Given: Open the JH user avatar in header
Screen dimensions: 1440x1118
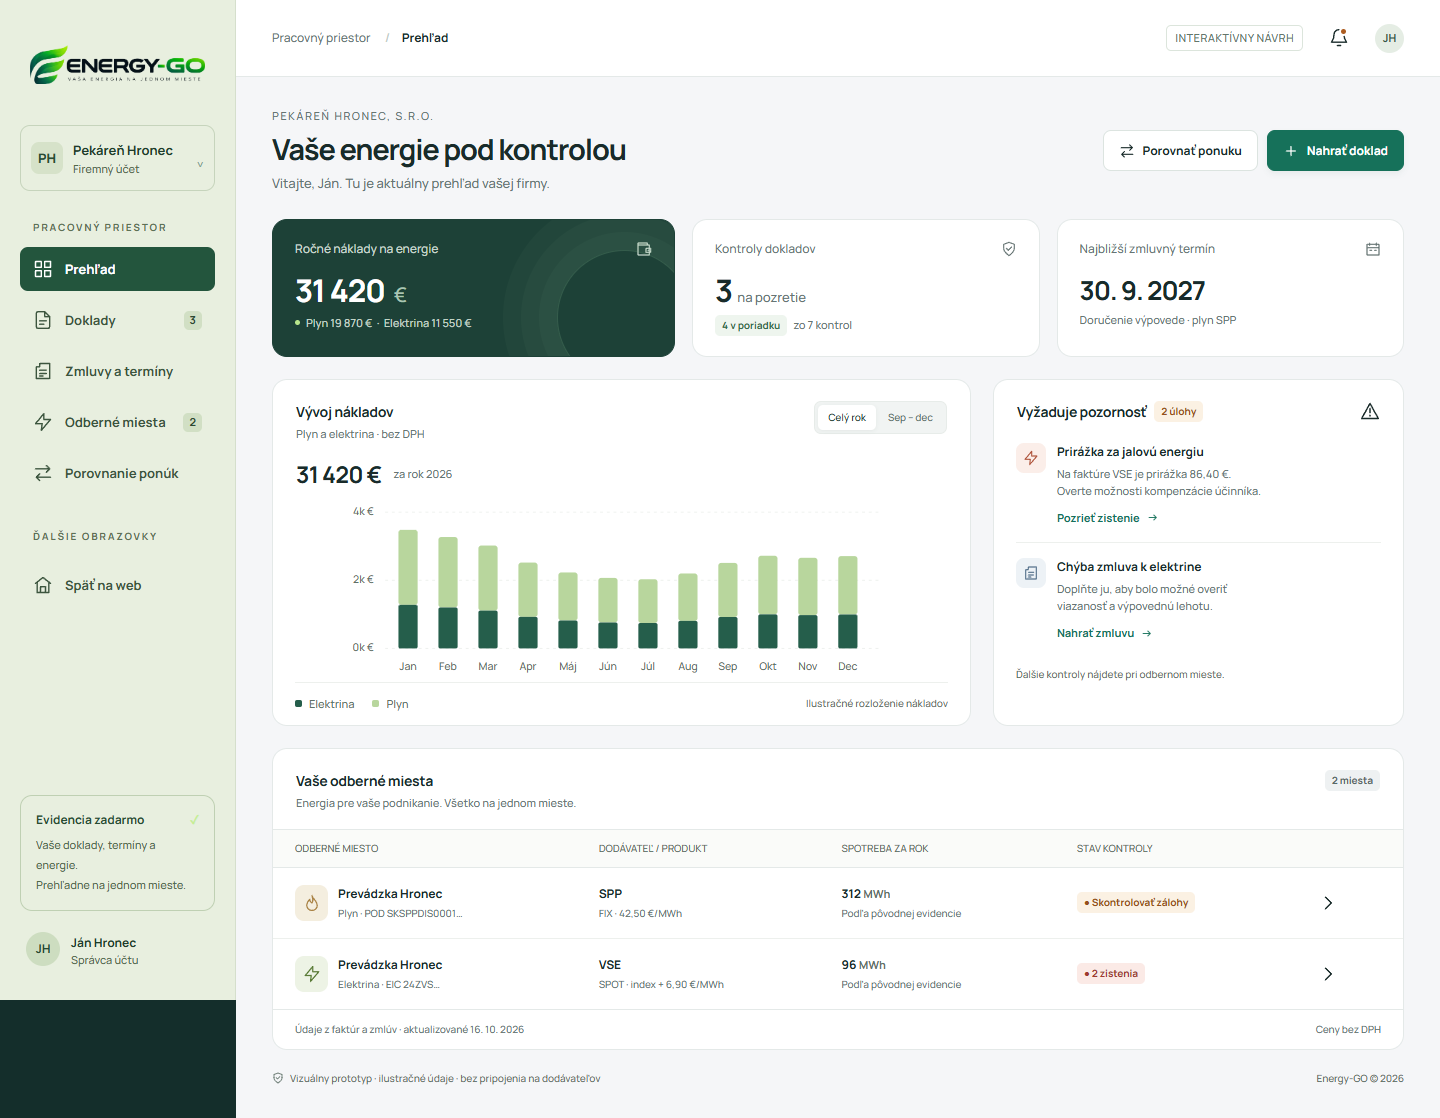Looking at the screenshot, I should (x=1389, y=38).
